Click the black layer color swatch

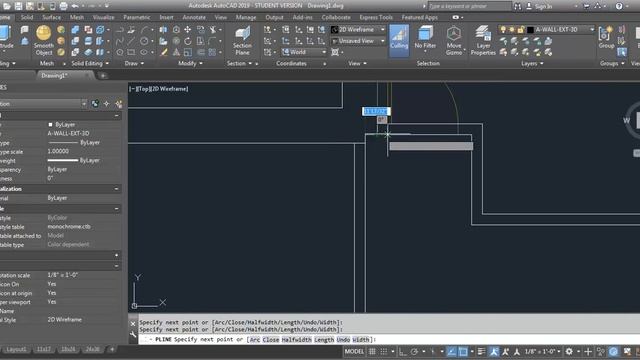(530, 29)
